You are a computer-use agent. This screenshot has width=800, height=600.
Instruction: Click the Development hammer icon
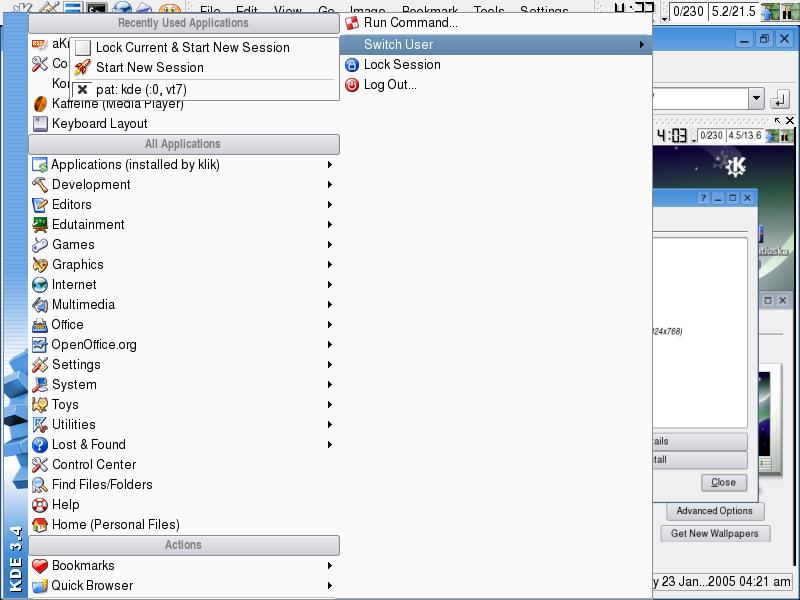coord(40,185)
